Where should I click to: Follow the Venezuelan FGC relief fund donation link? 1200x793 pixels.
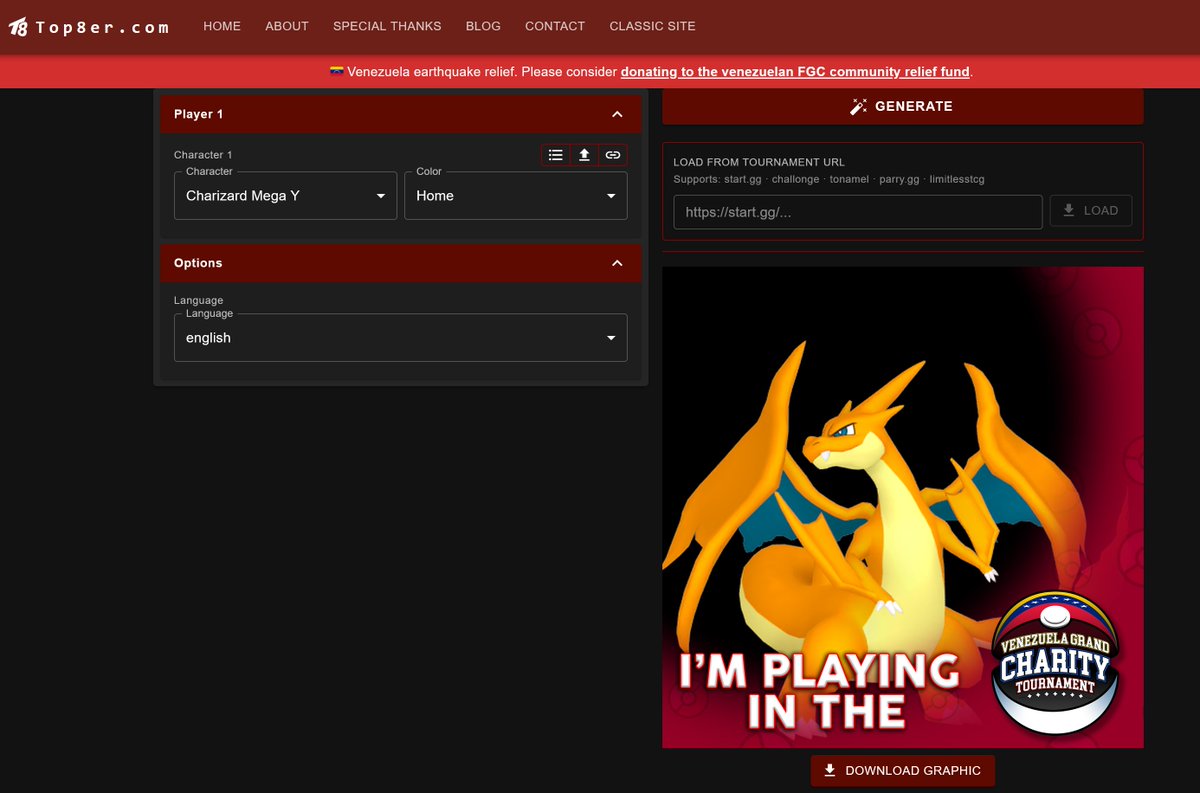pyautogui.click(x=795, y=72)
